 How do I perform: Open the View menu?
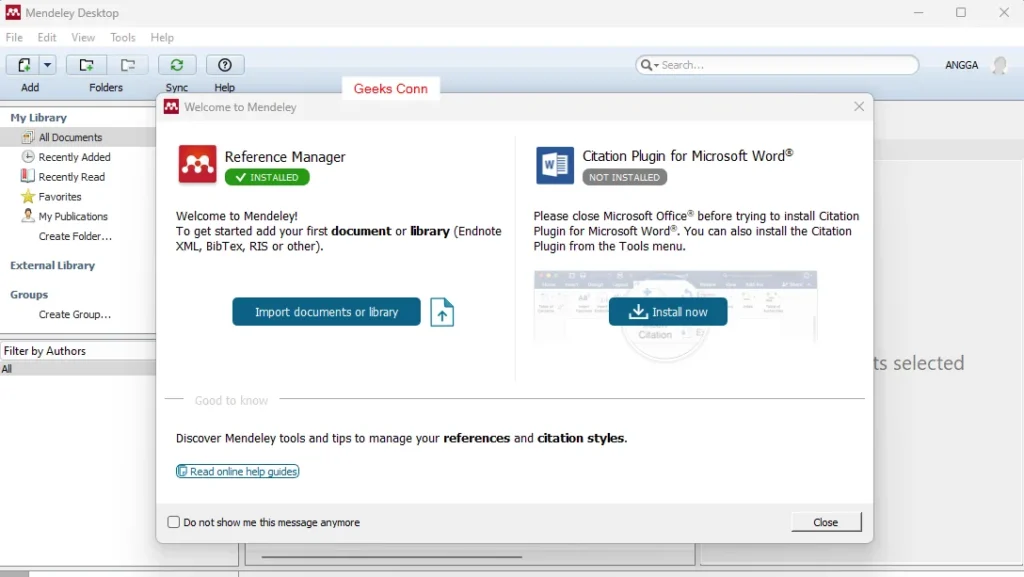(x=82, y=37)
